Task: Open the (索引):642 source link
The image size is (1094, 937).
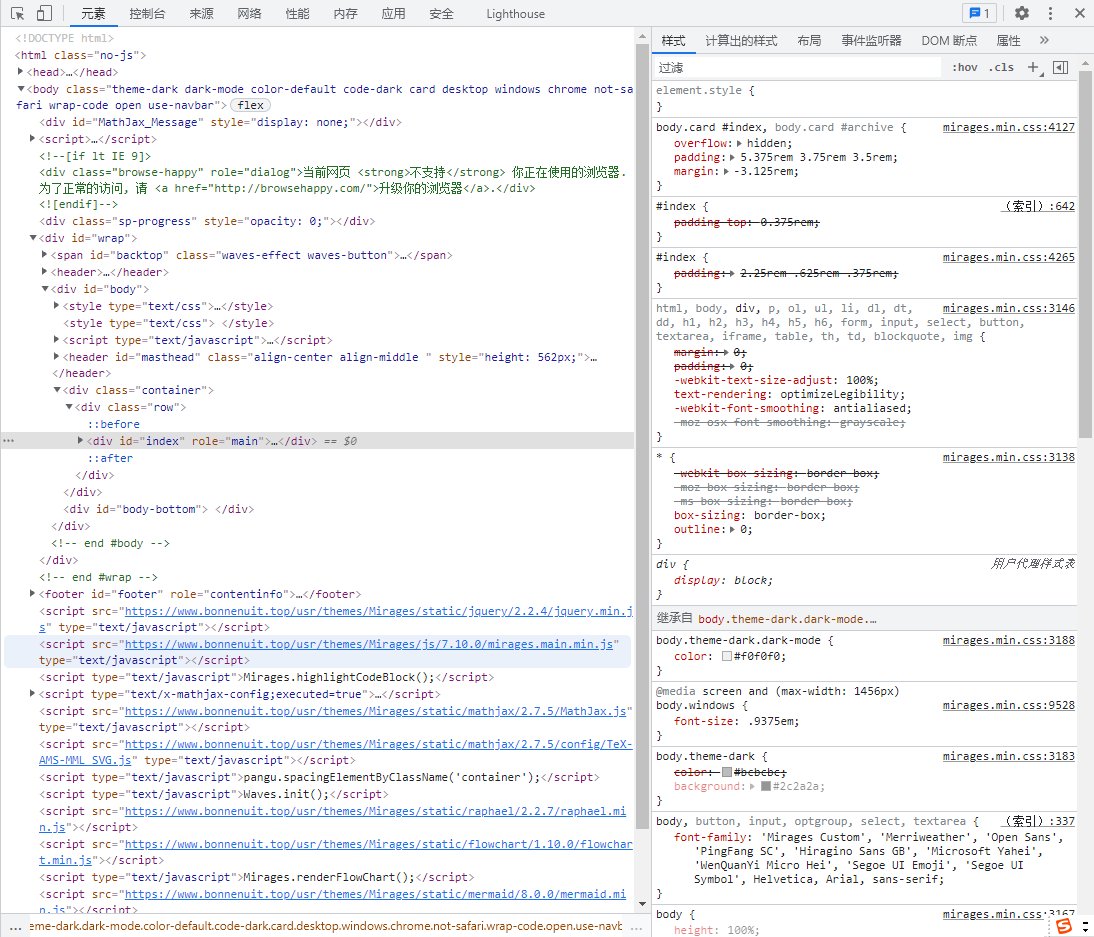Action: coord(1038,207)
